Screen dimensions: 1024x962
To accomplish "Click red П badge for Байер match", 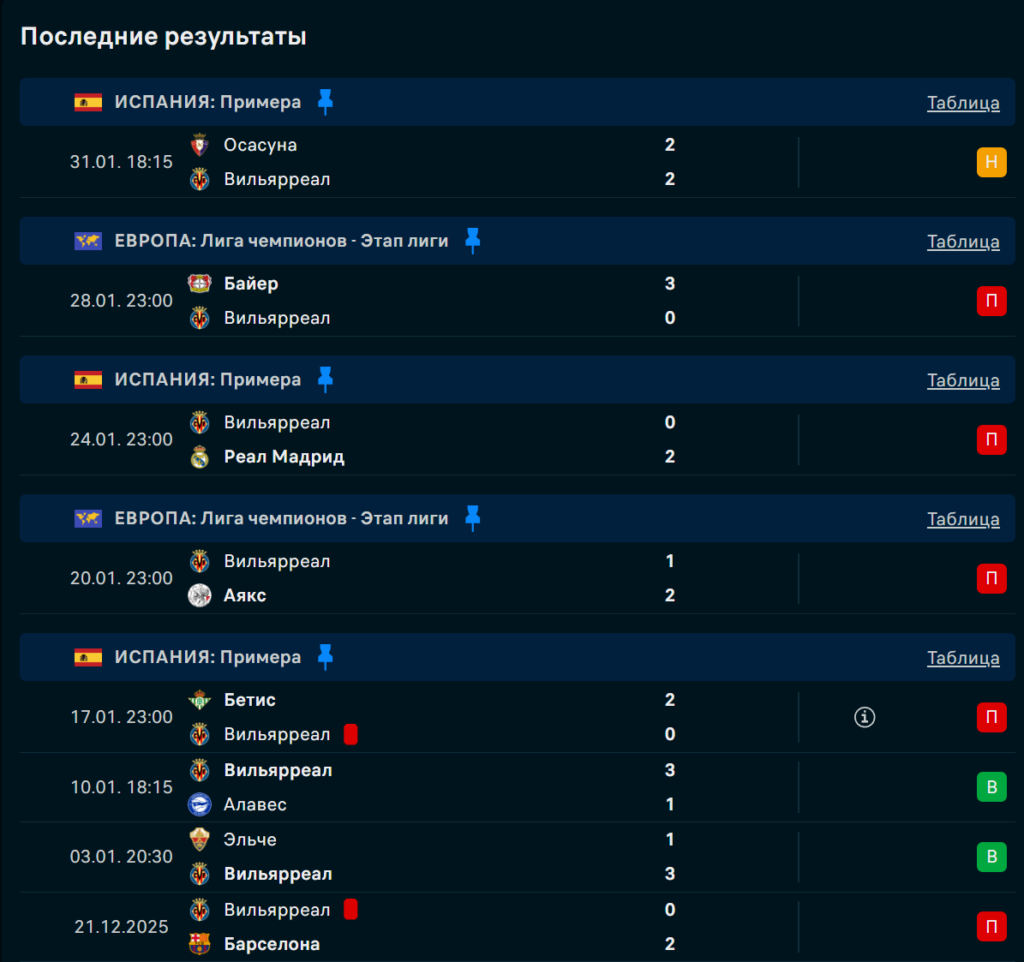I will pyautogui.click(x=991, y=301).
